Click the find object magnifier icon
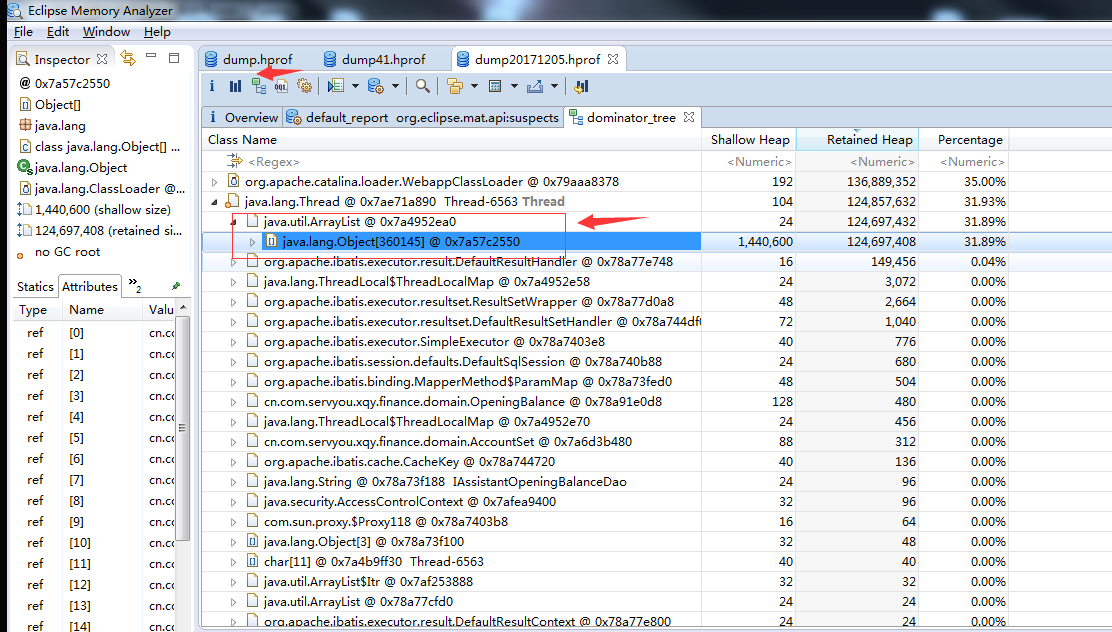 pyautogui.click(x=423, y=87)
